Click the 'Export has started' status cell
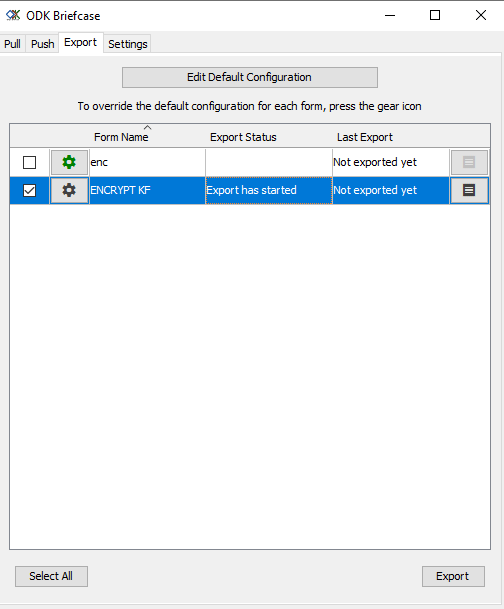The image size is (504, 609). tap(269, 190)
